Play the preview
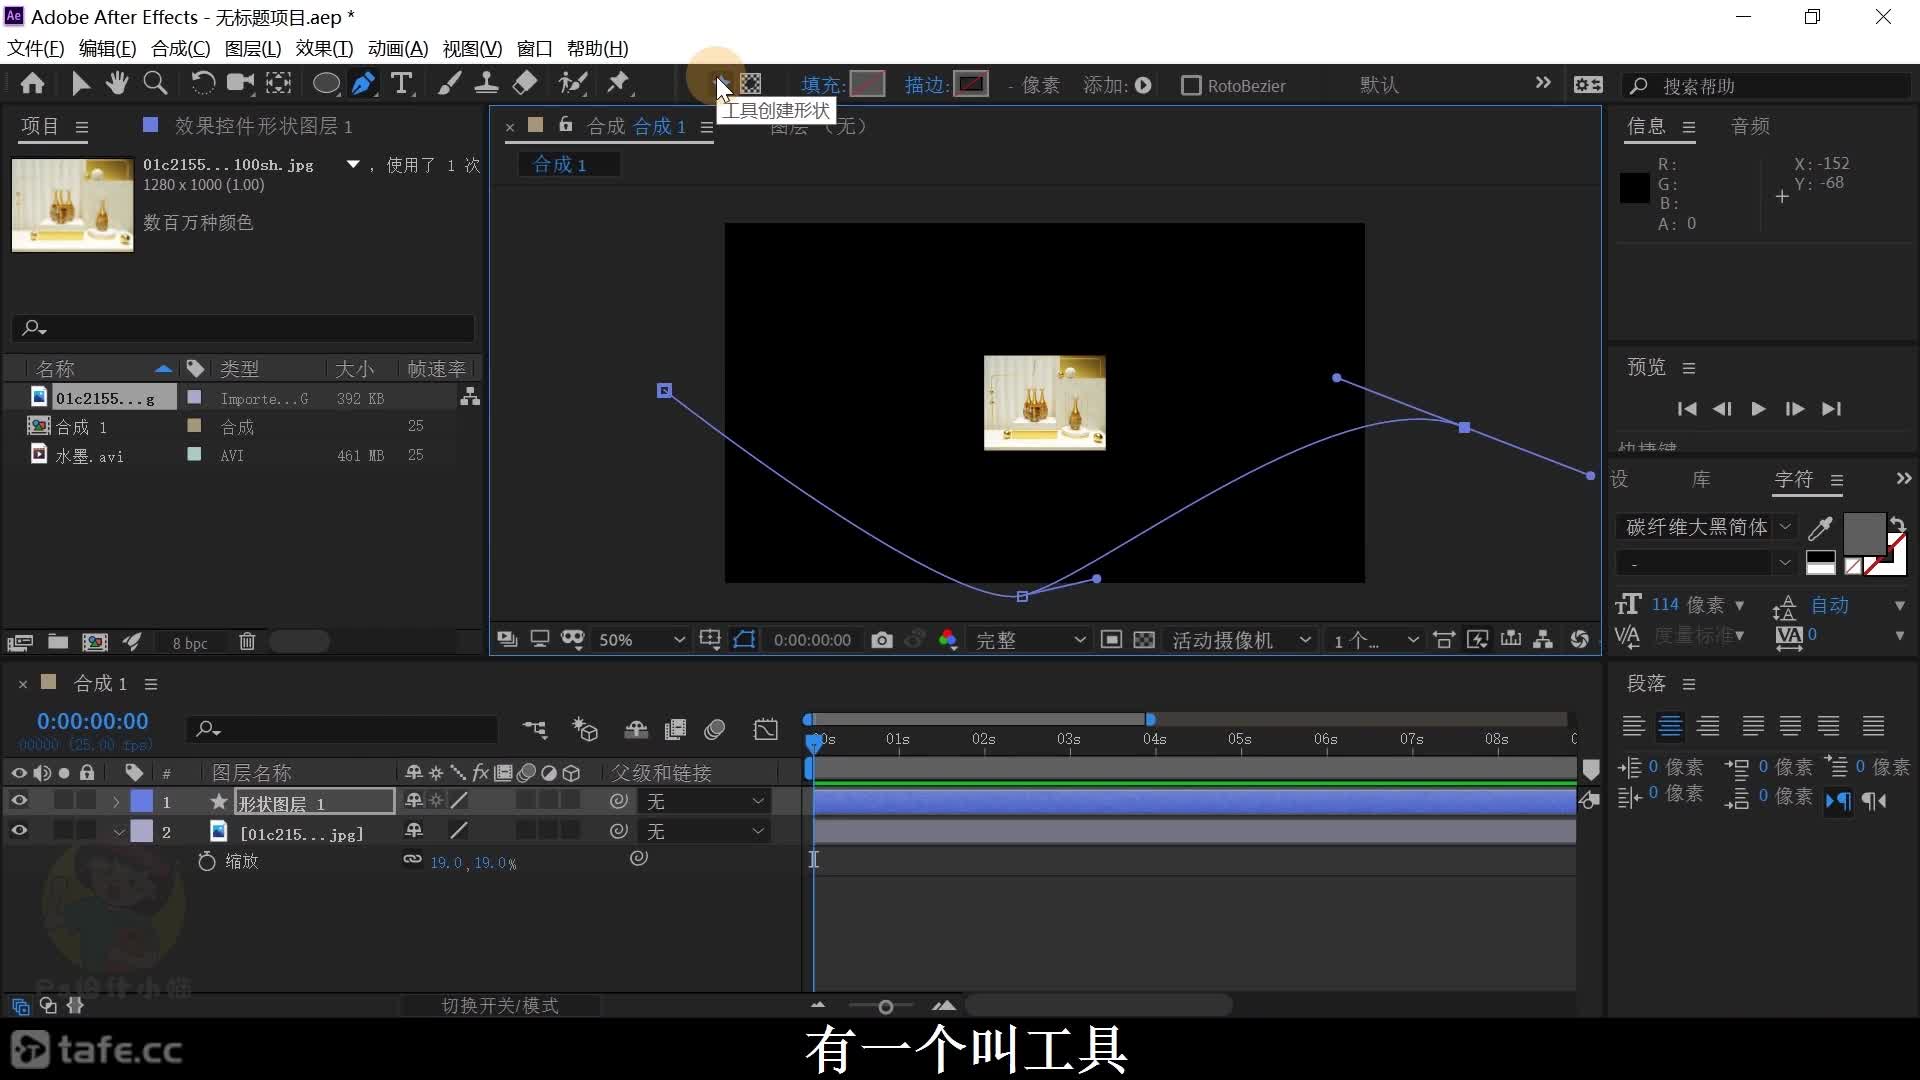The image size is (1920, 1080). click(1758, 409)
